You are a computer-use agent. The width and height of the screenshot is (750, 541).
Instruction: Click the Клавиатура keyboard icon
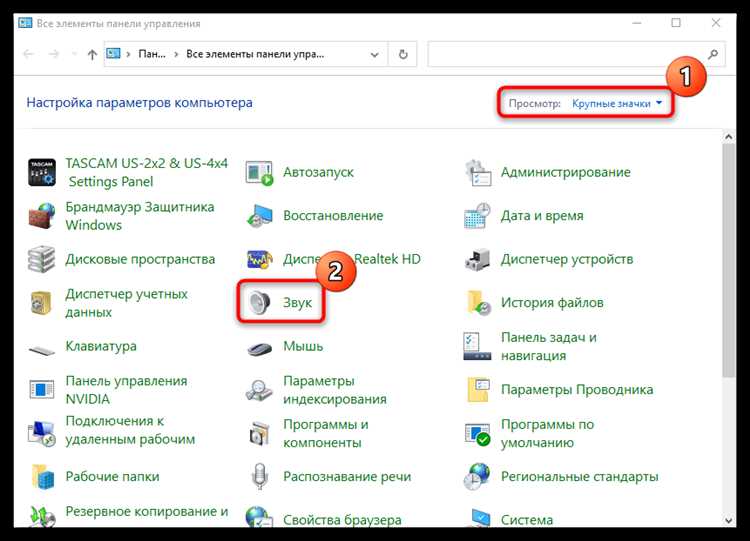tap(42, 347)
